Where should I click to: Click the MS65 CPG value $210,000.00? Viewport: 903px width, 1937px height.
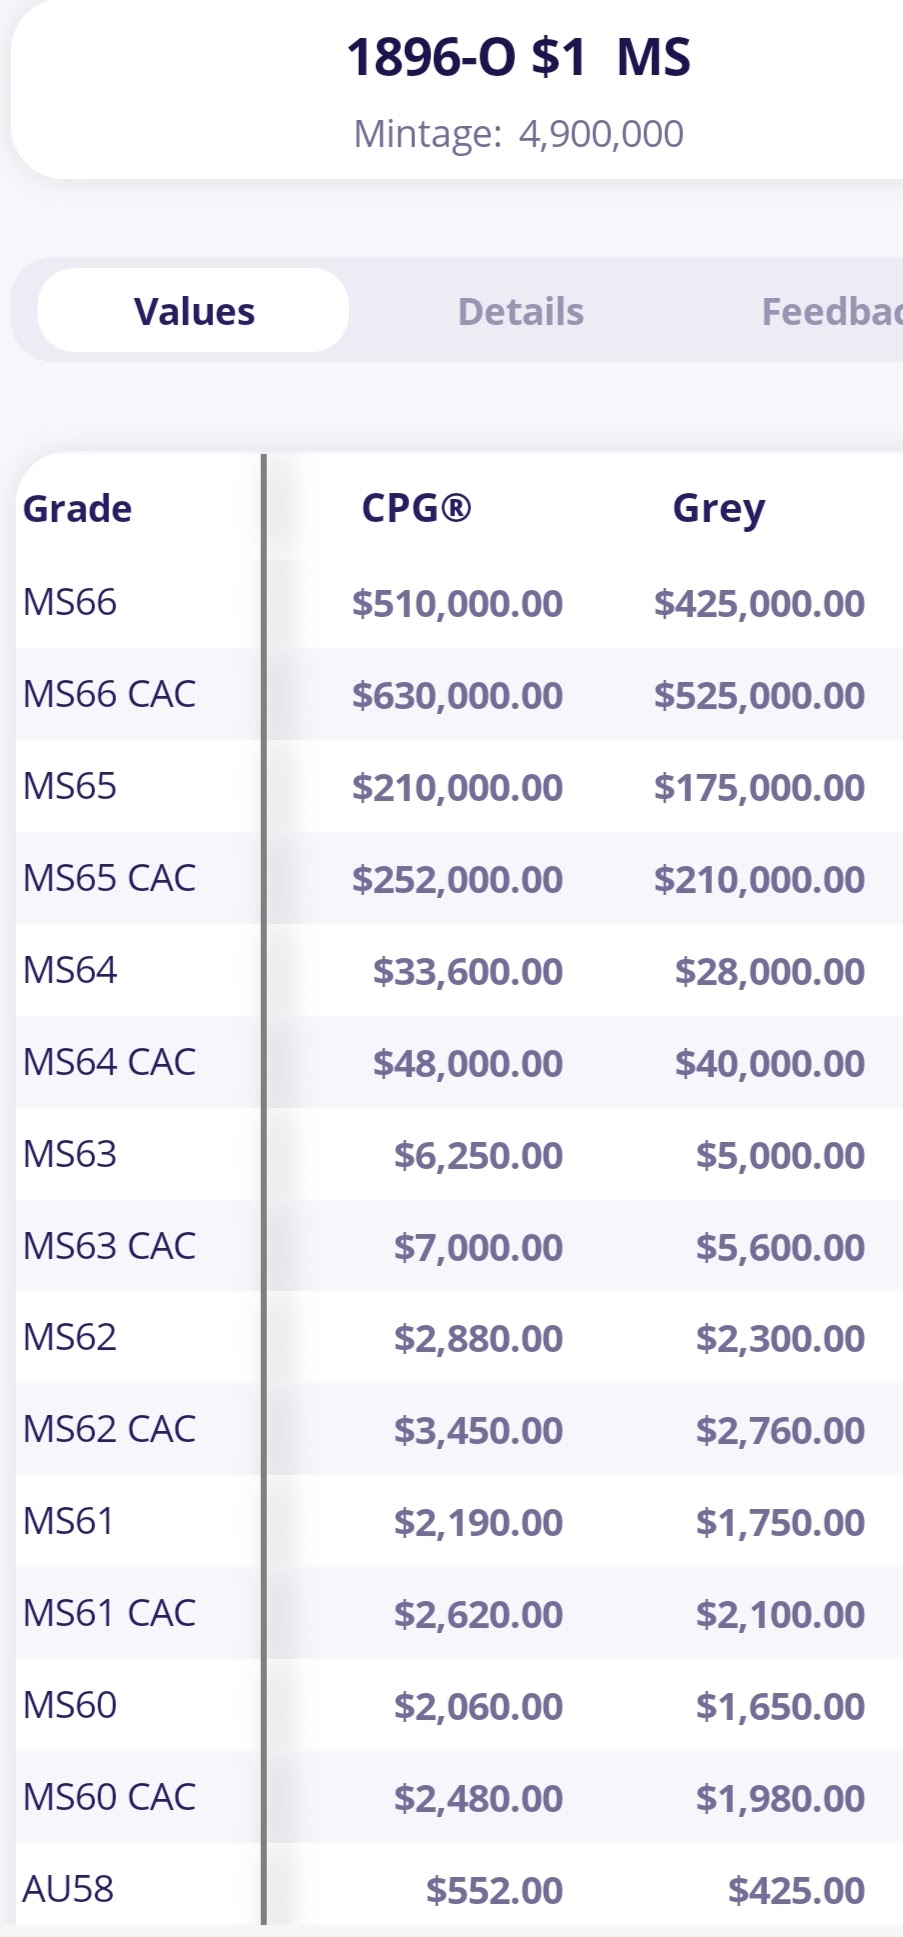coord(457,788)
